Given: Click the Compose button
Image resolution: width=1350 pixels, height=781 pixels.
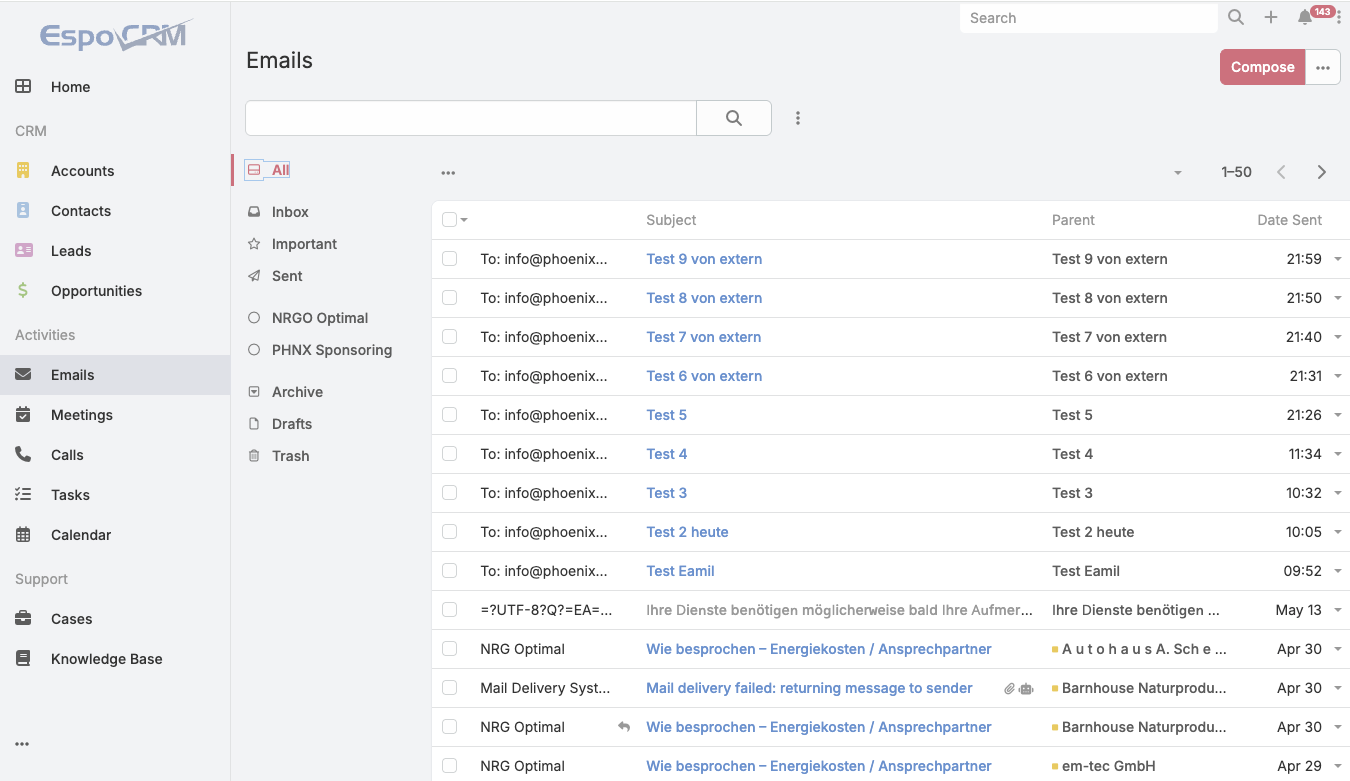Looking at the screenshot, I should [x=1262, y=67].
